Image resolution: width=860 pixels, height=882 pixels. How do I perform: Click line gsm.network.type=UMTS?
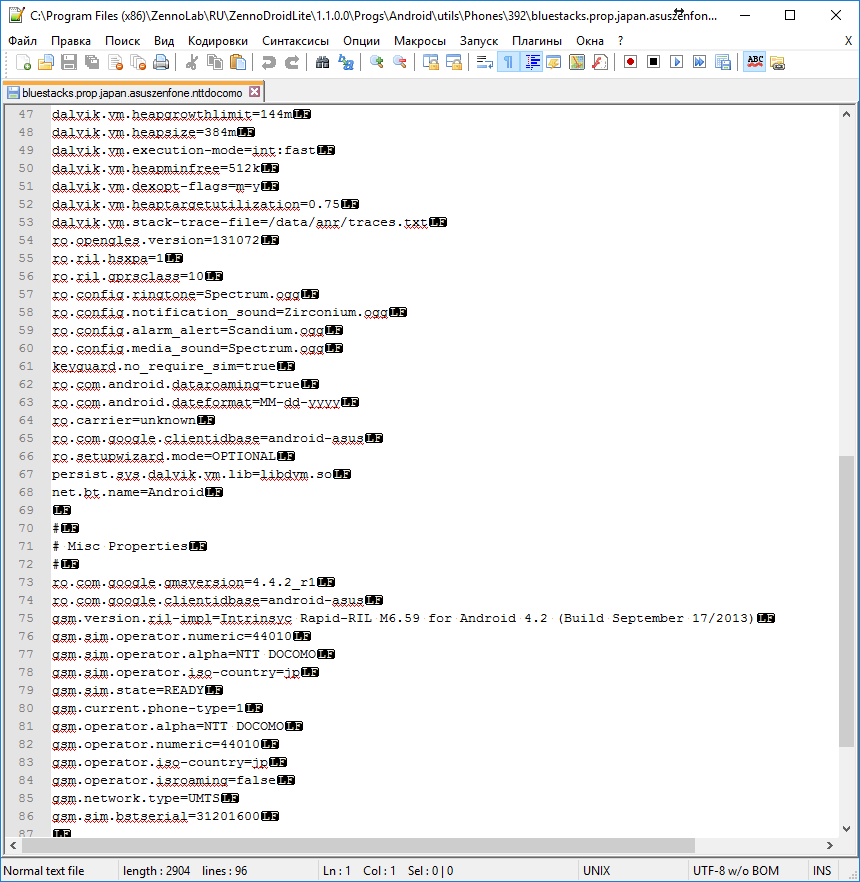145,798
